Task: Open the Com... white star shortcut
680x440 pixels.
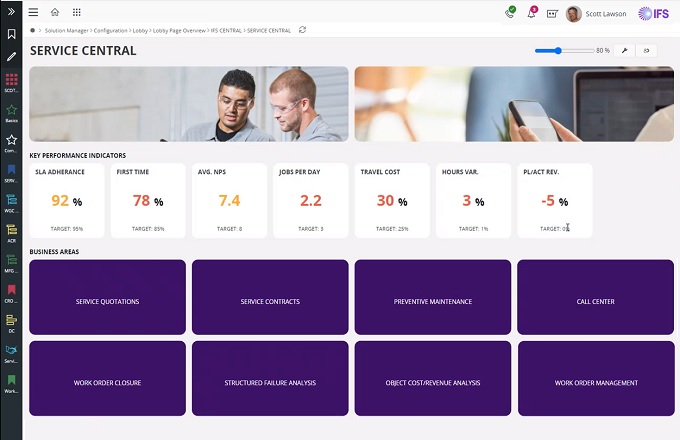Action: (x=11, y=143)
